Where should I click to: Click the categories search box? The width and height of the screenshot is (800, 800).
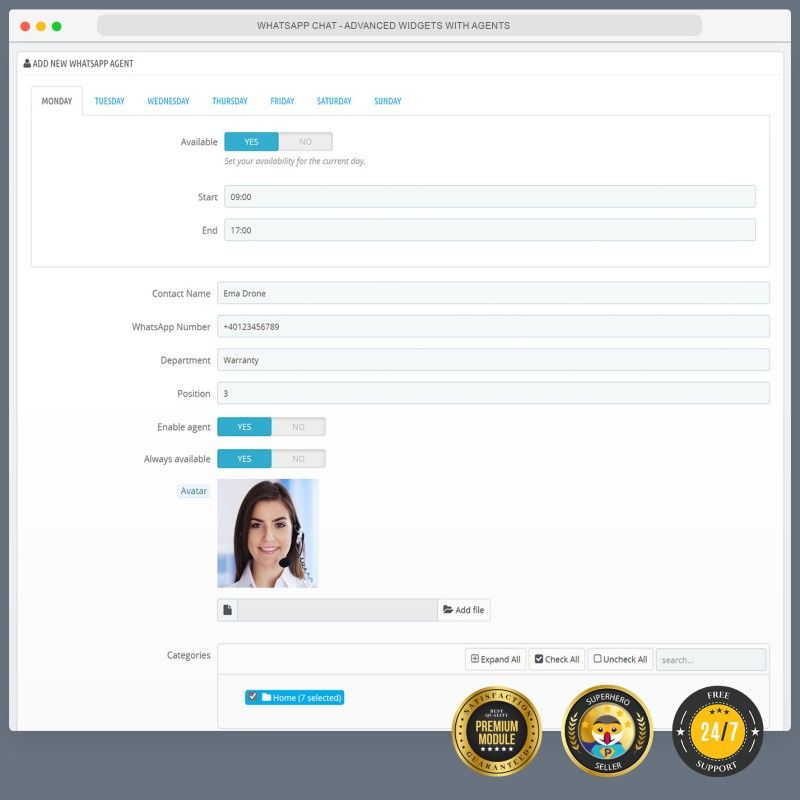(x=711, y=660)
